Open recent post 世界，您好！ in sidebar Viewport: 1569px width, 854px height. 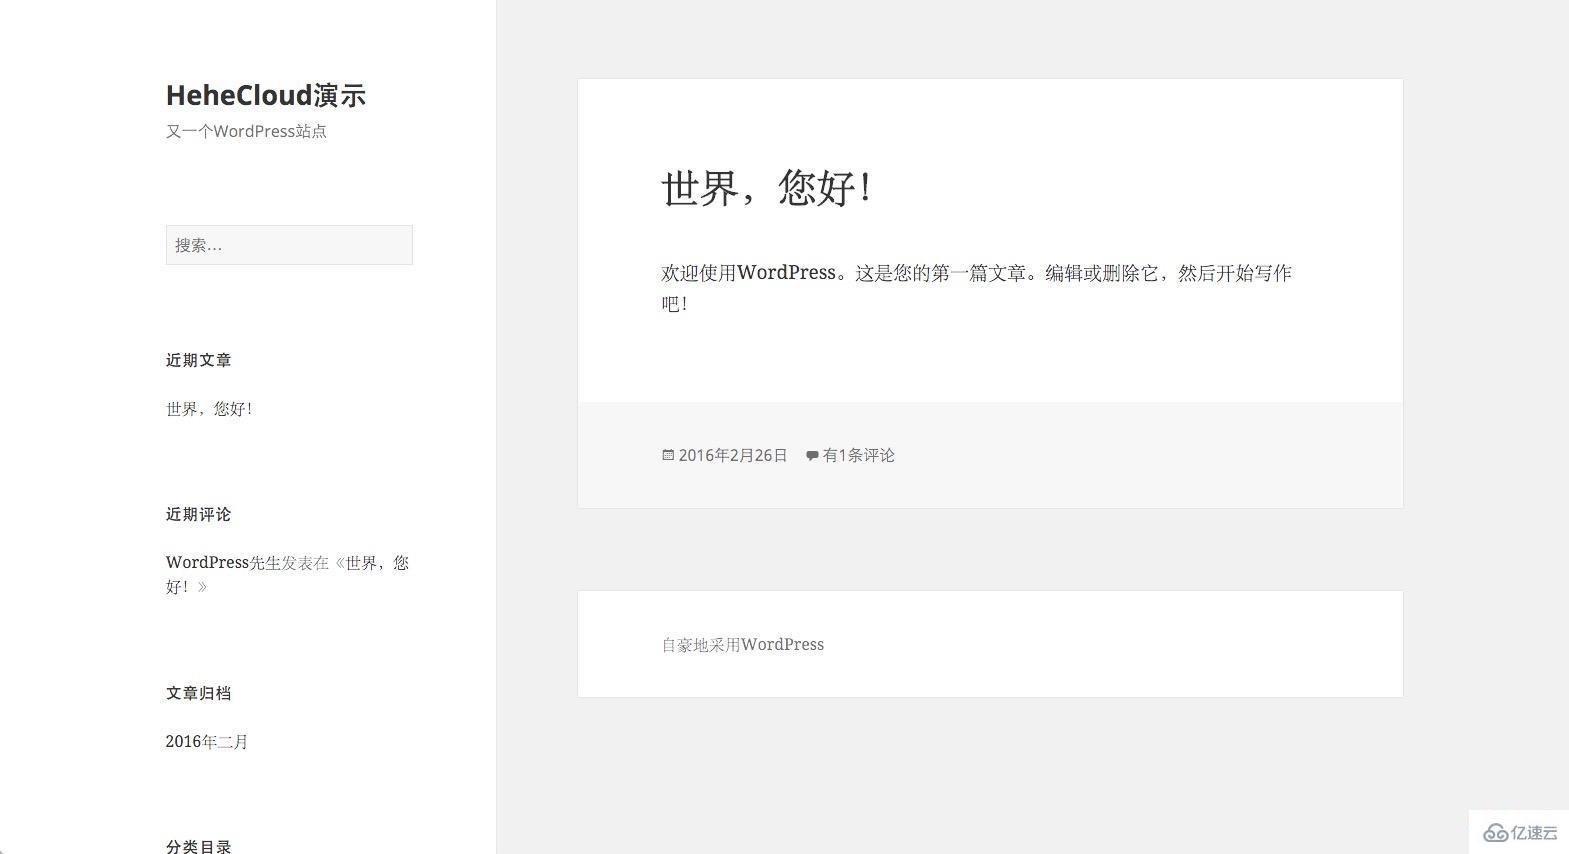[209, 409]
